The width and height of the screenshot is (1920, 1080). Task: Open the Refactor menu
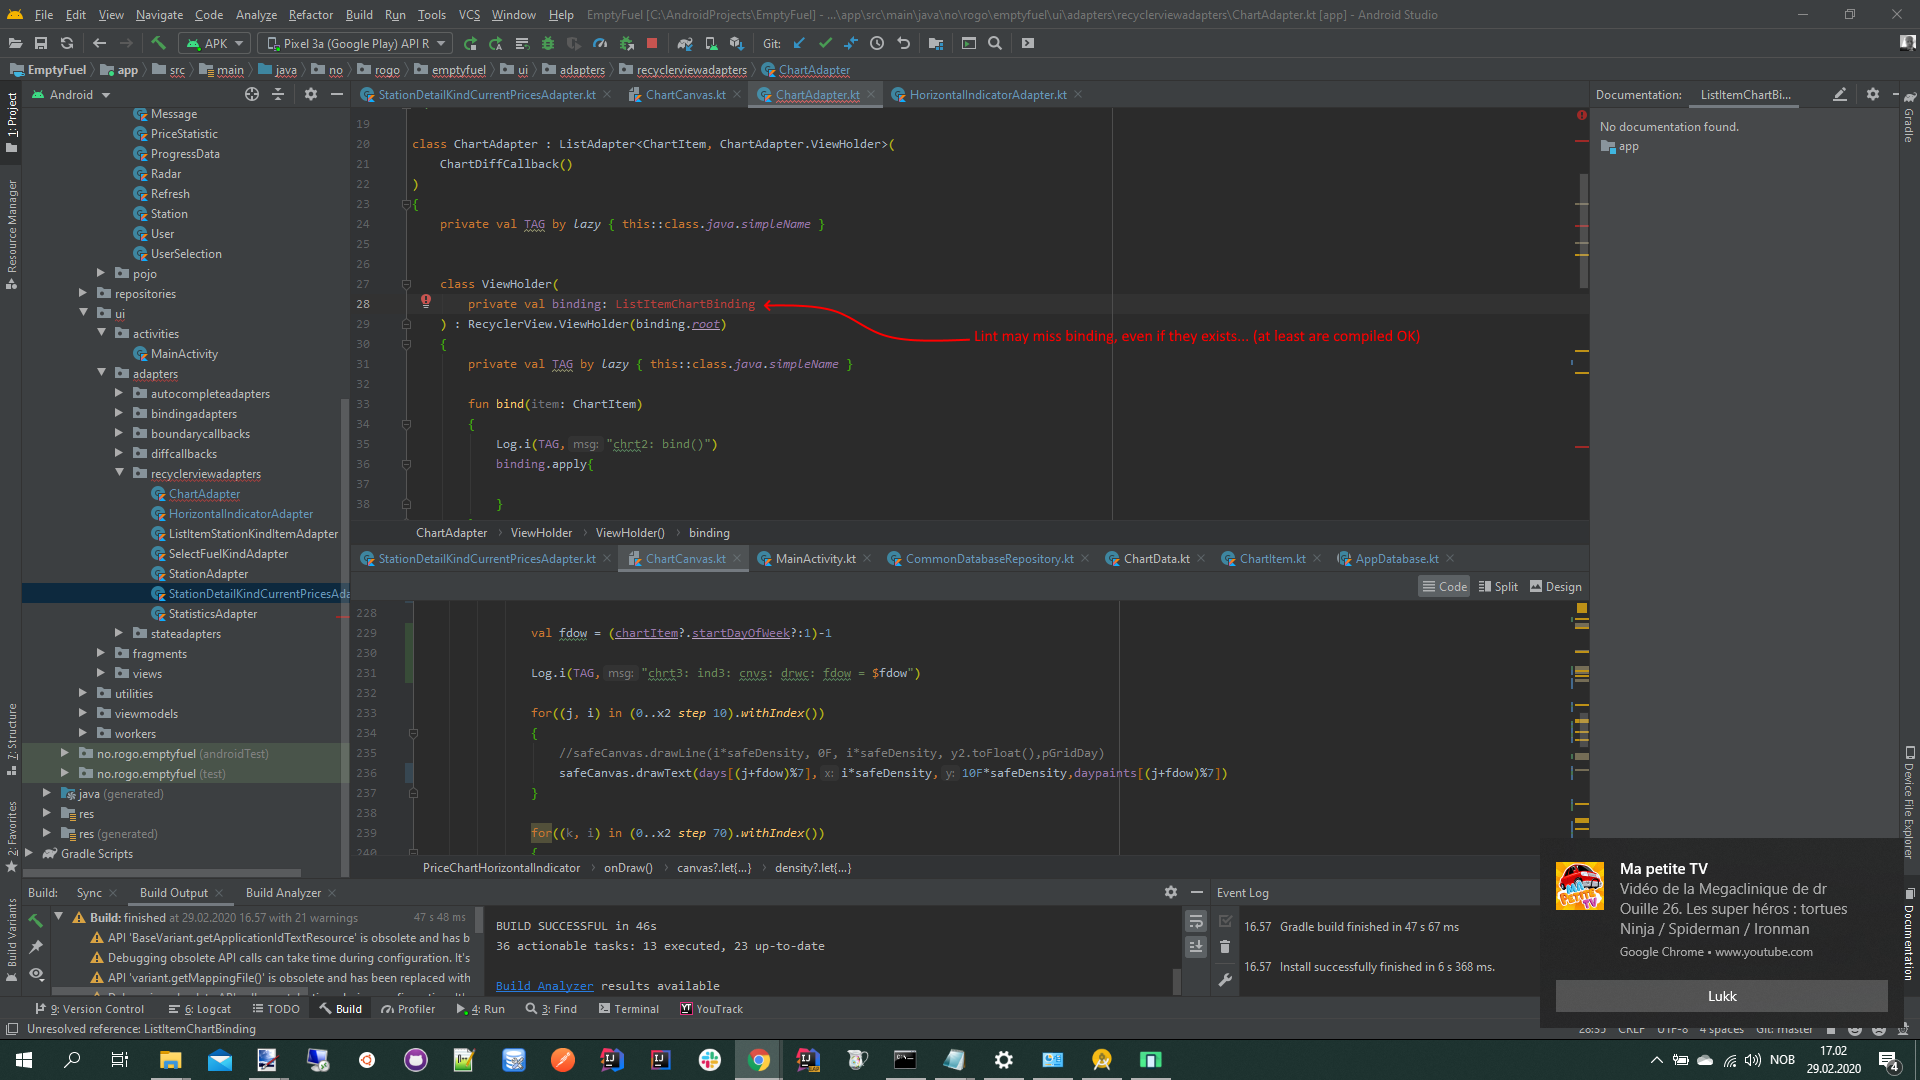click(310, 14)
